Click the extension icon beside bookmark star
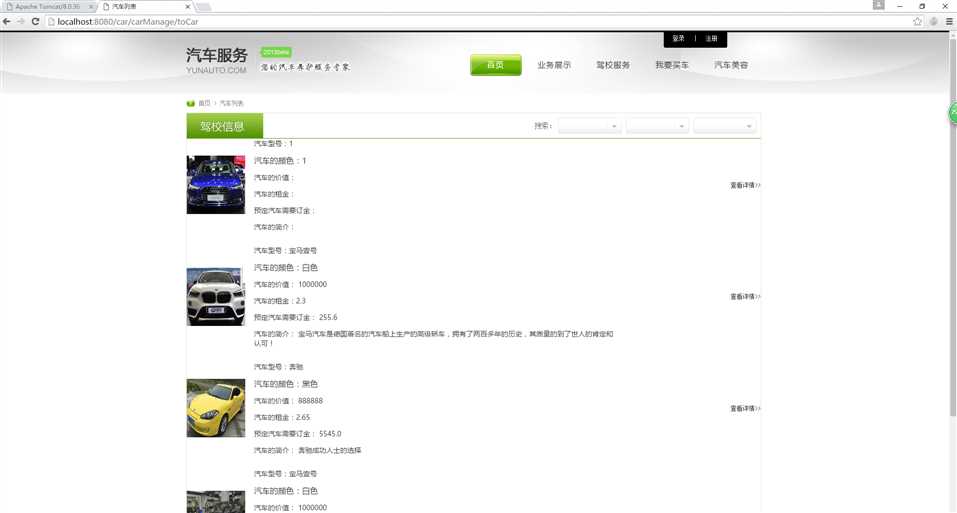Viewport: 957px width, 513px height. pyautogui.click(x=934, y=21)
